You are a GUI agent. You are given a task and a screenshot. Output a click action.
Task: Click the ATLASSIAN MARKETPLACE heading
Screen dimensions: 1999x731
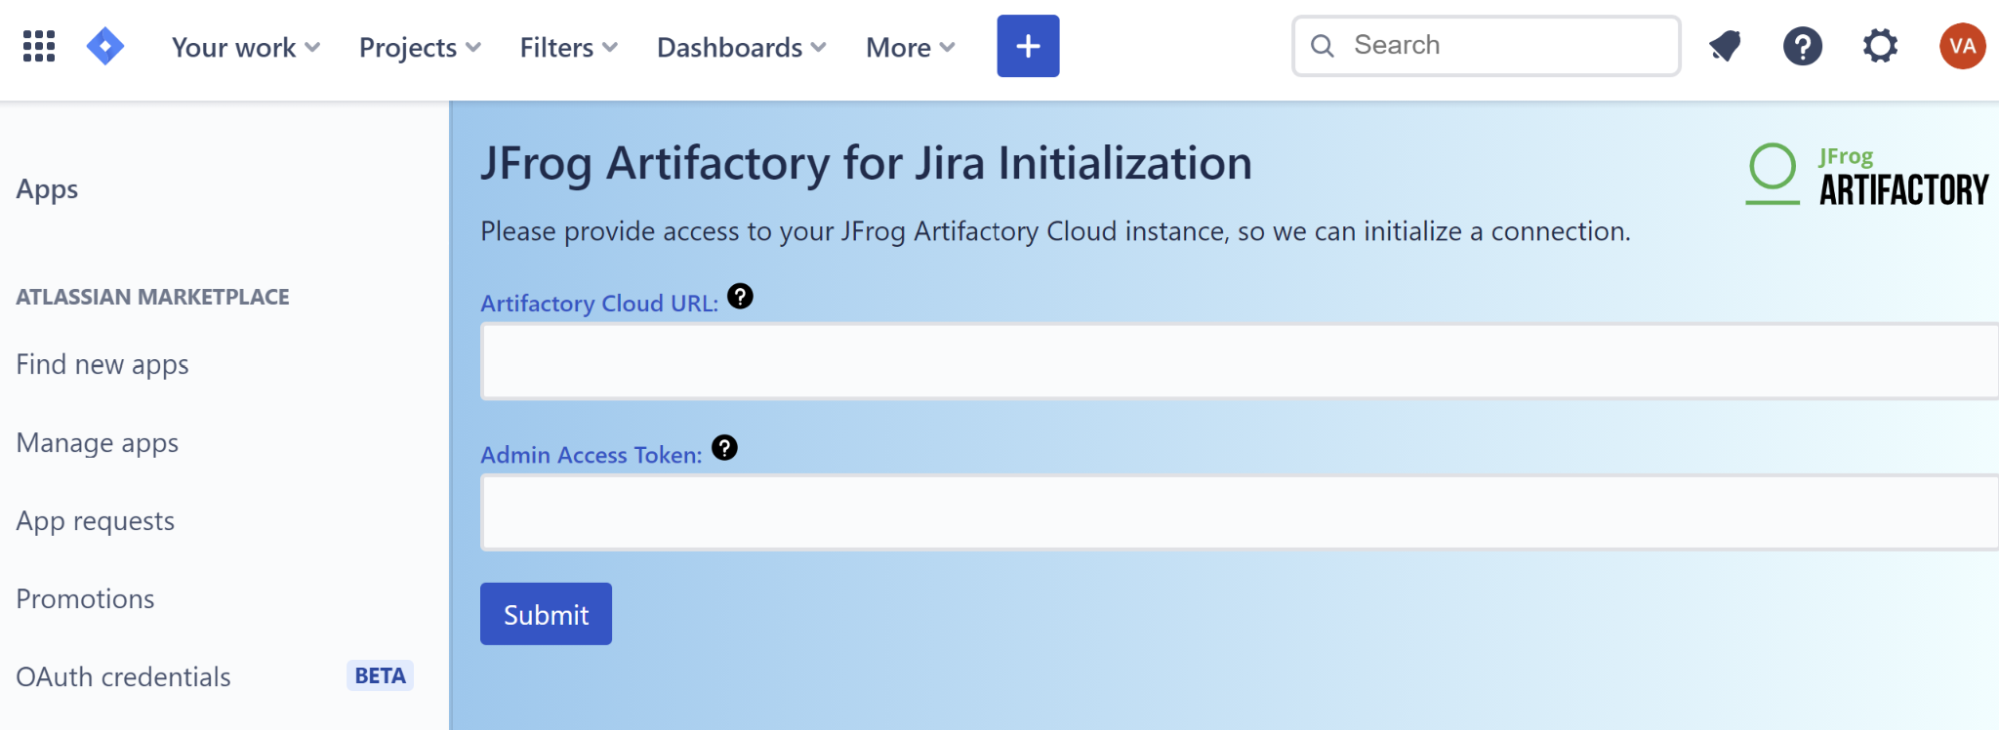pyautogui.click(x=152, y=297)
